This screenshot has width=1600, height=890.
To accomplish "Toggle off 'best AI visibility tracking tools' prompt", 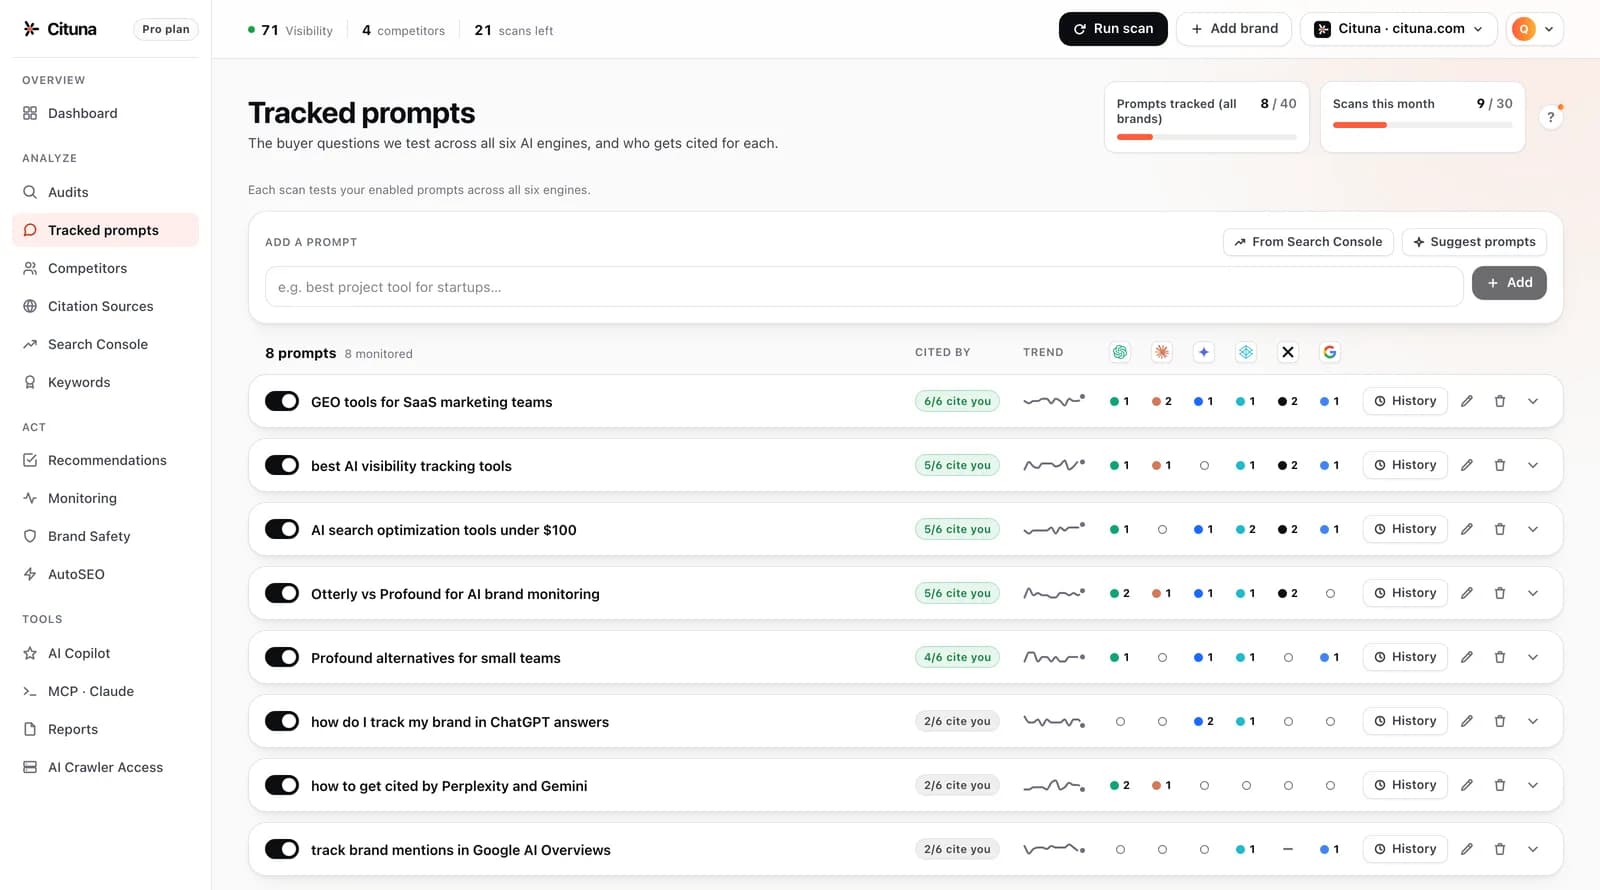I will point(282,465).
